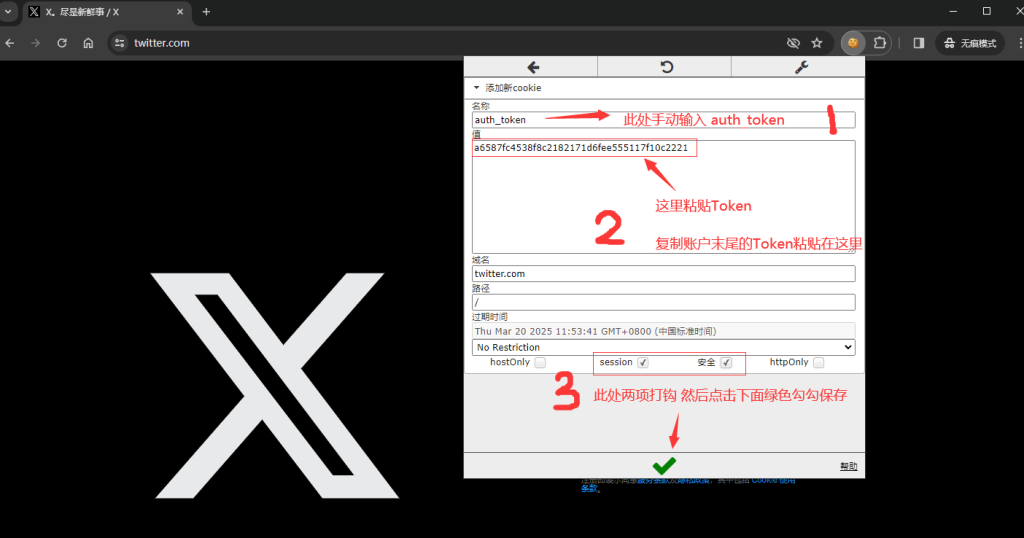Go to the browser home page
Viewport: 1024px width, 538px height.
(x=88, y=43)
